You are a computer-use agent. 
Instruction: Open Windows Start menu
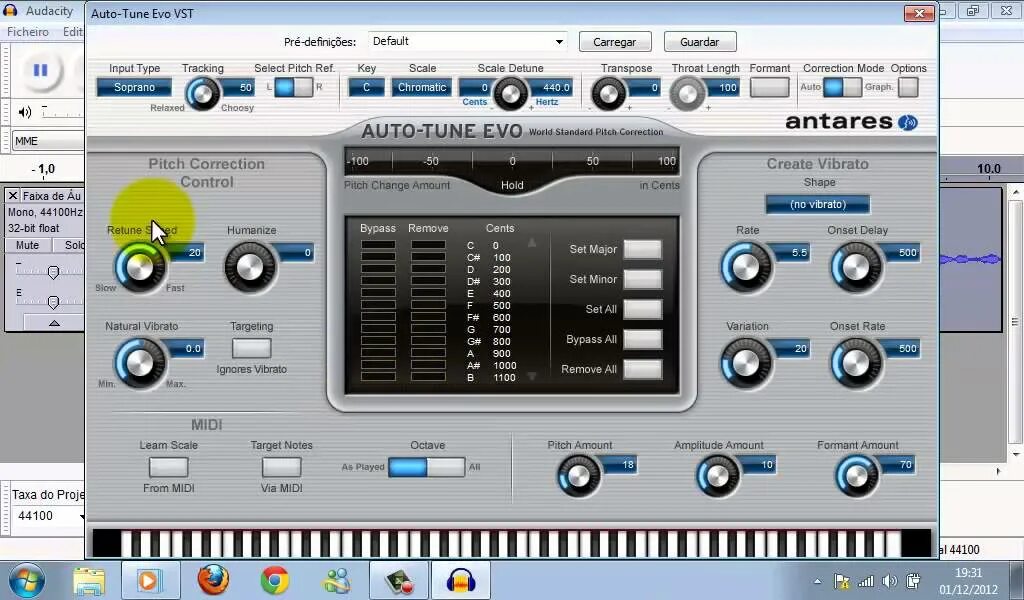click(26, 580)
